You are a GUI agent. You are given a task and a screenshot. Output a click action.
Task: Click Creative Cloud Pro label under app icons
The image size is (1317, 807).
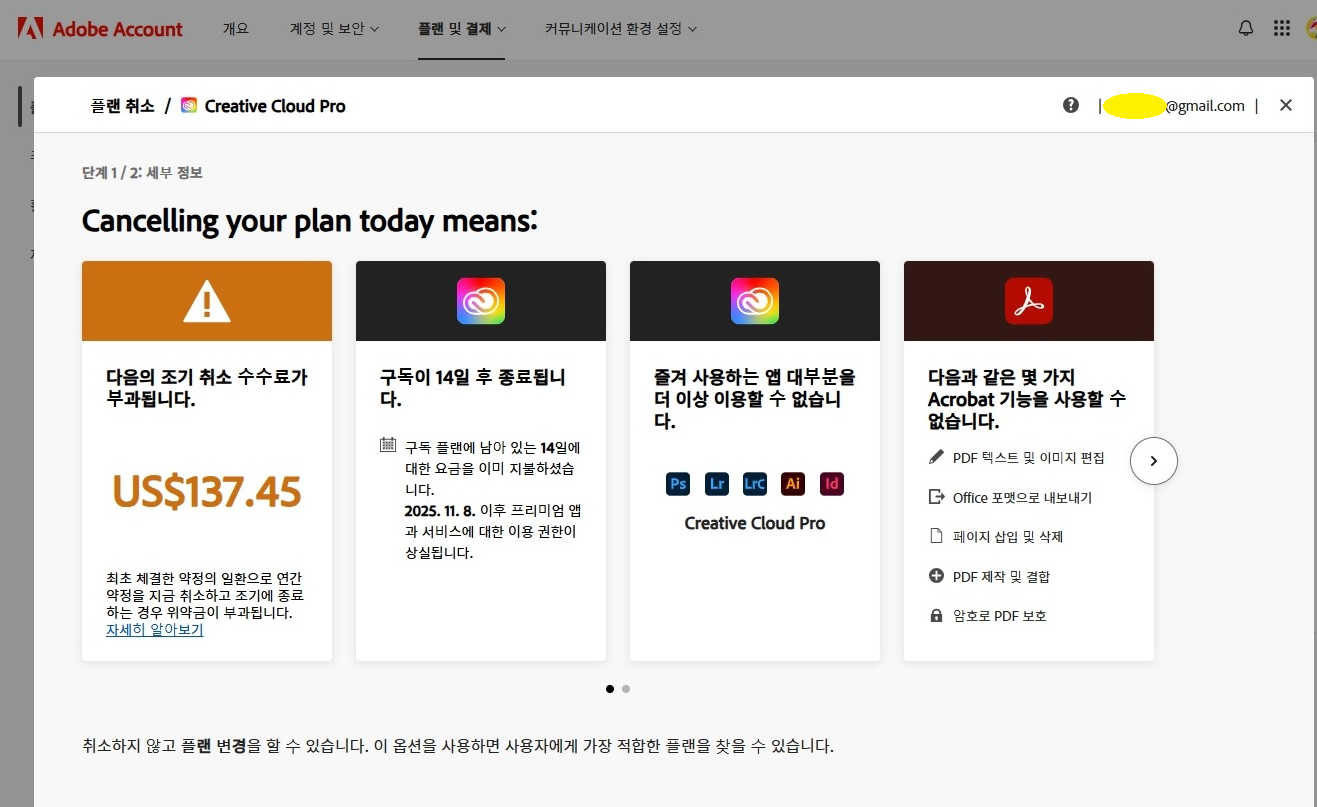[755, 523]
